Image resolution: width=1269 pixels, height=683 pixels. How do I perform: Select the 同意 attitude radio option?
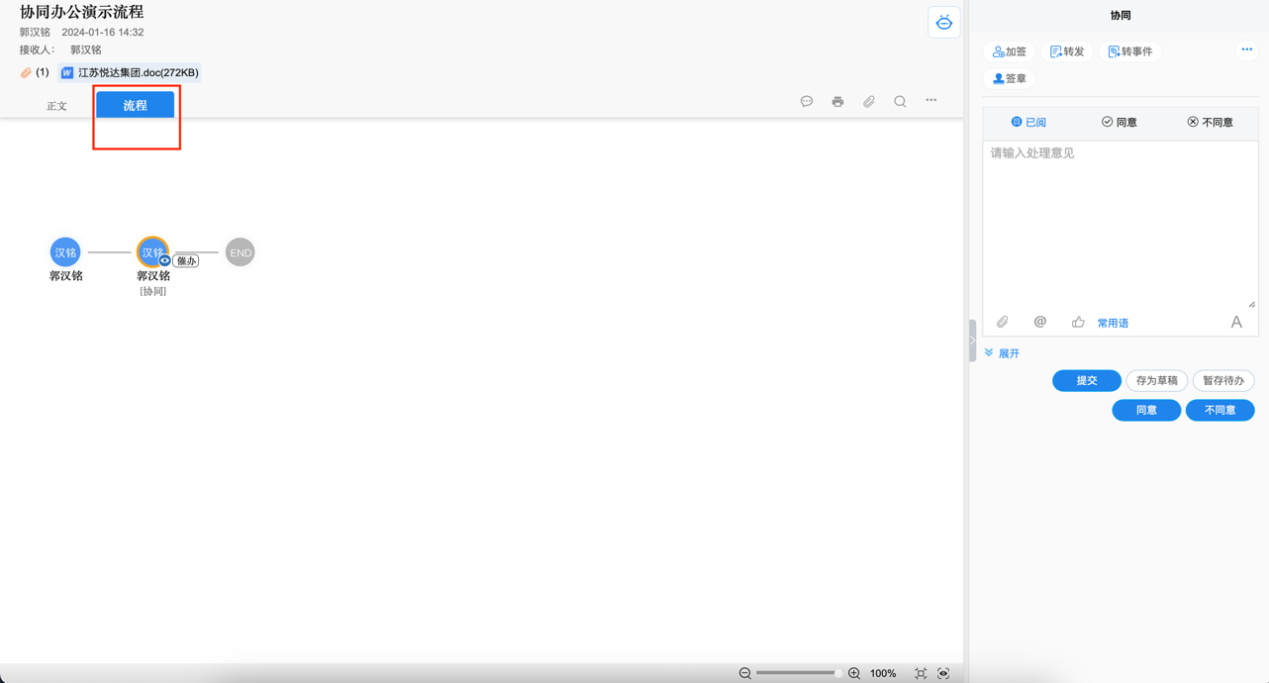pyautogui.click(x=1119, y=122)
